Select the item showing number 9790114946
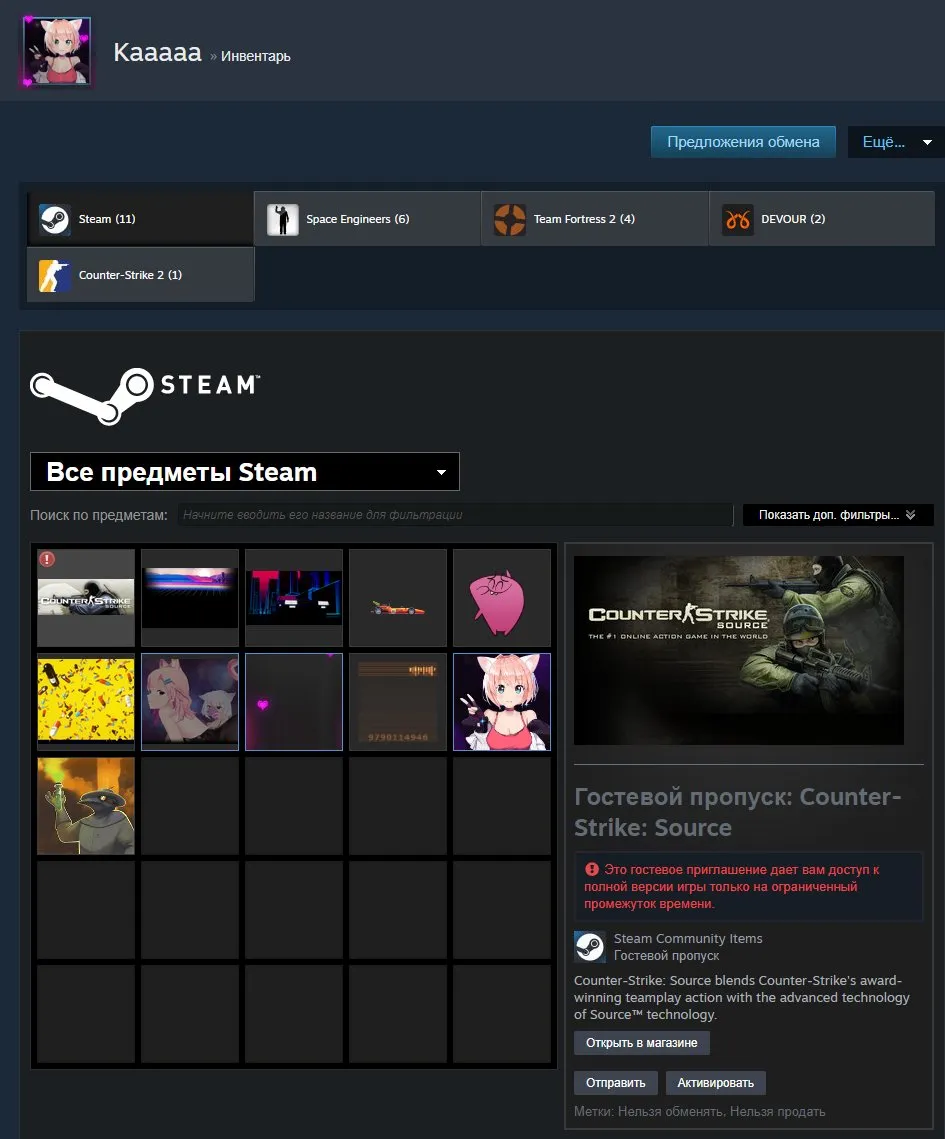Screen dimensions: 945x1139 pos(397,702)
